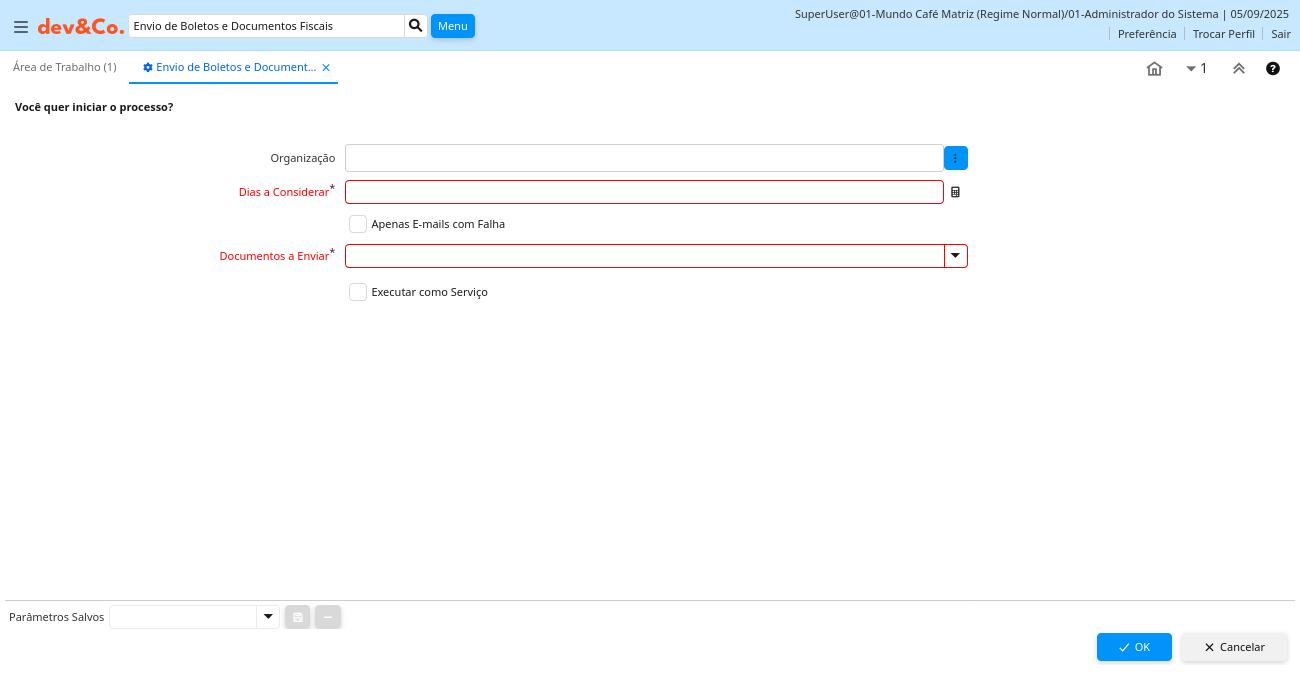Click the remove saved parameters icon
The image size is (1300, 674).
coord(328,617)
